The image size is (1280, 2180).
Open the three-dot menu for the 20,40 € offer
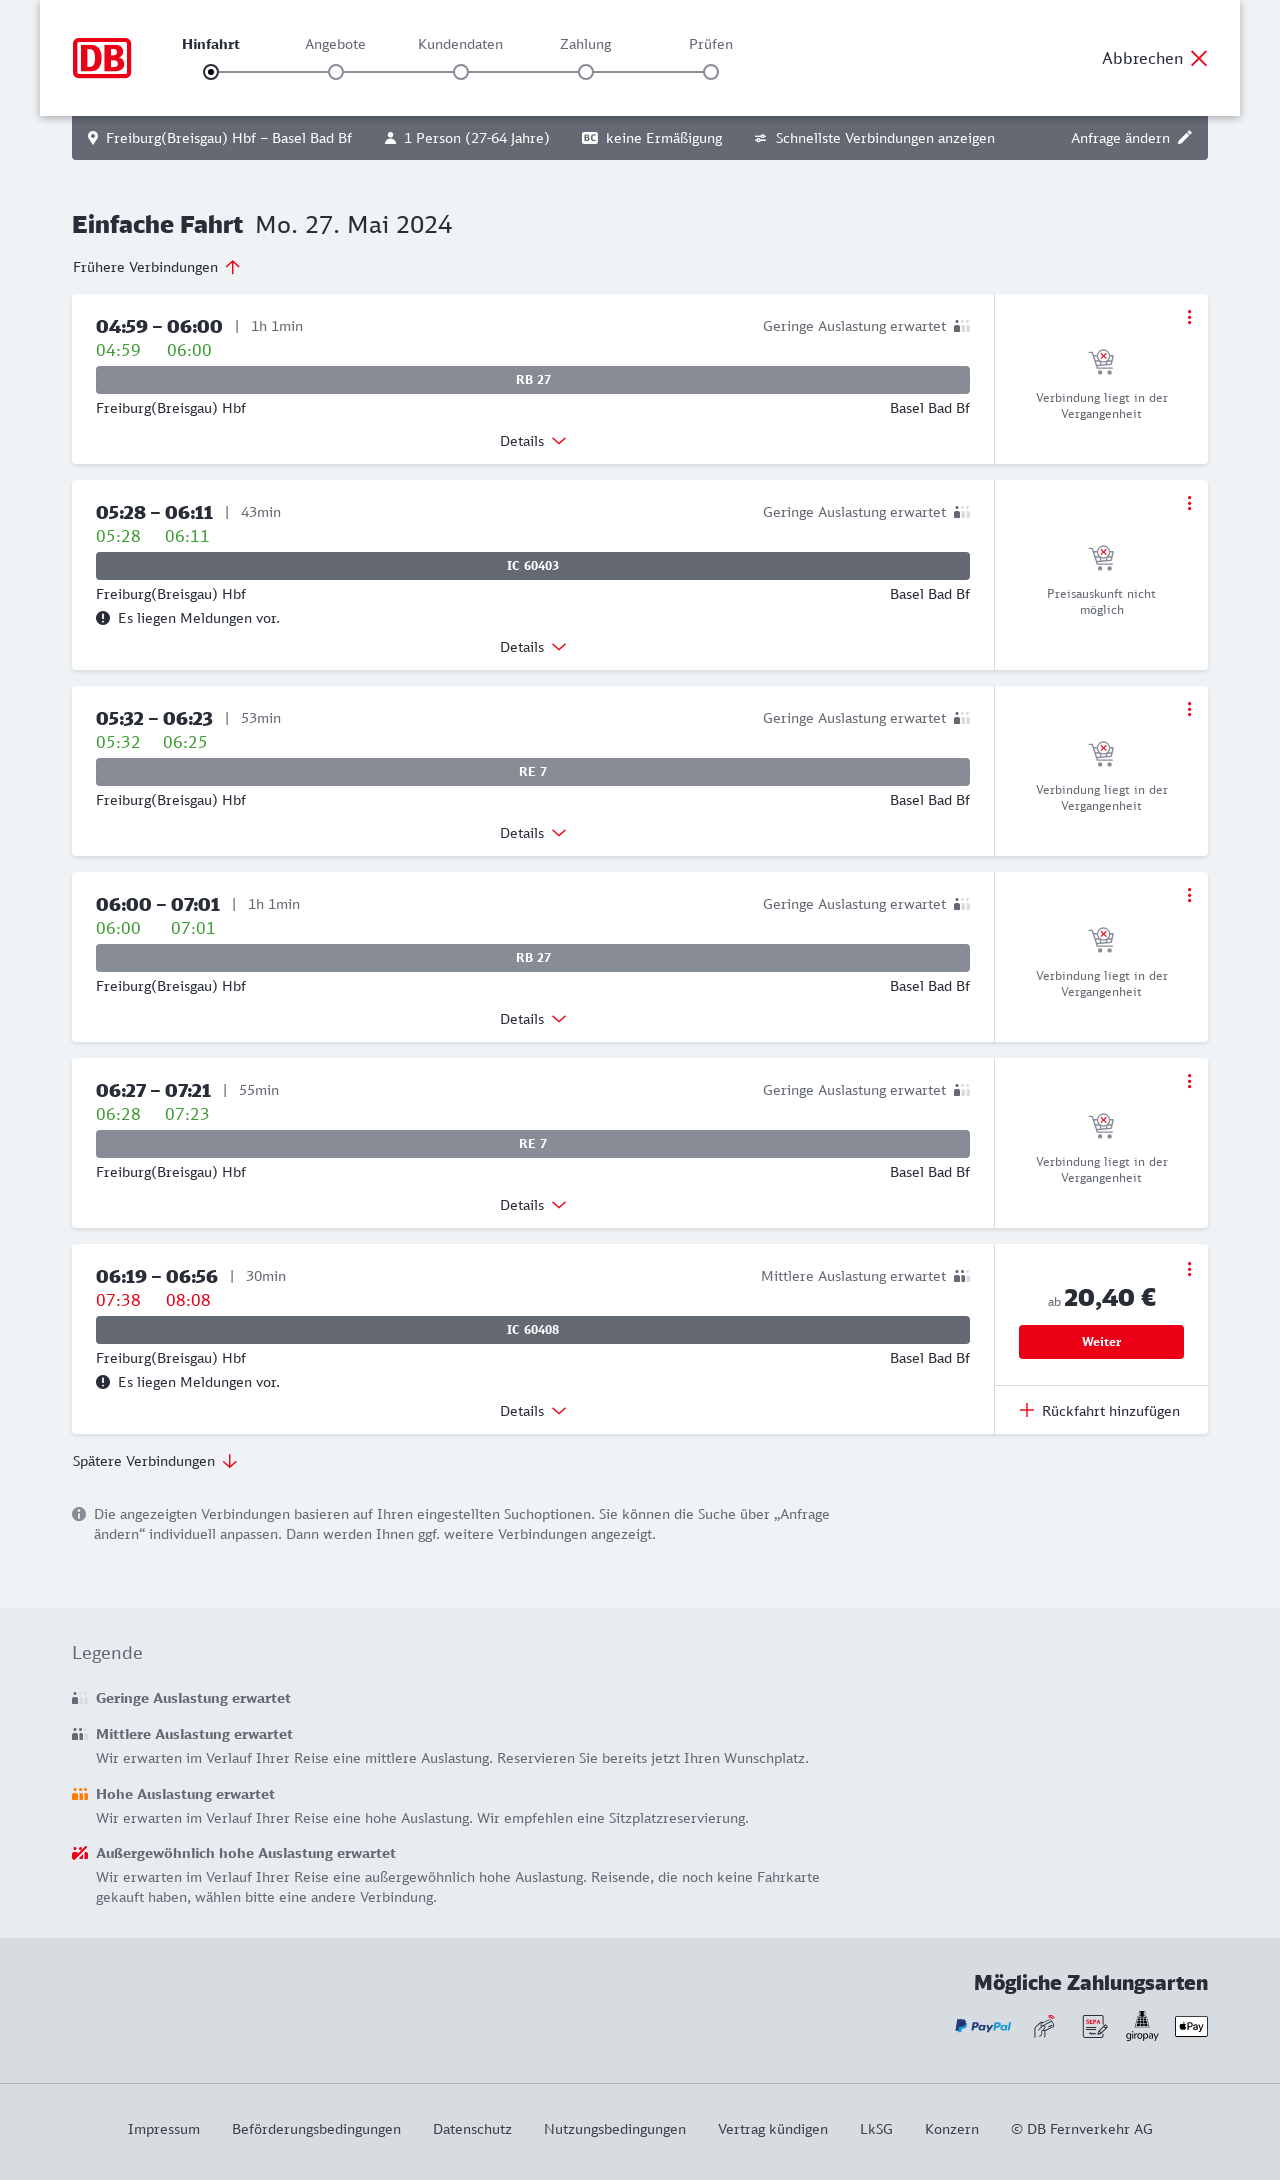[x=1189, y=1269]
